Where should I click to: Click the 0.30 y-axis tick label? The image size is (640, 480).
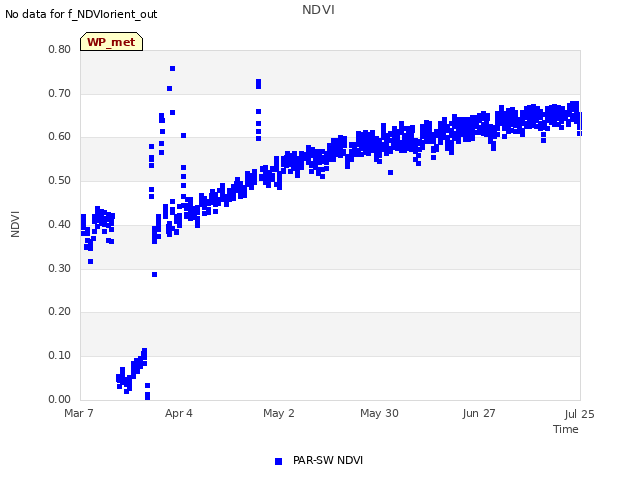pyautogui.click(x=60, y=268)
